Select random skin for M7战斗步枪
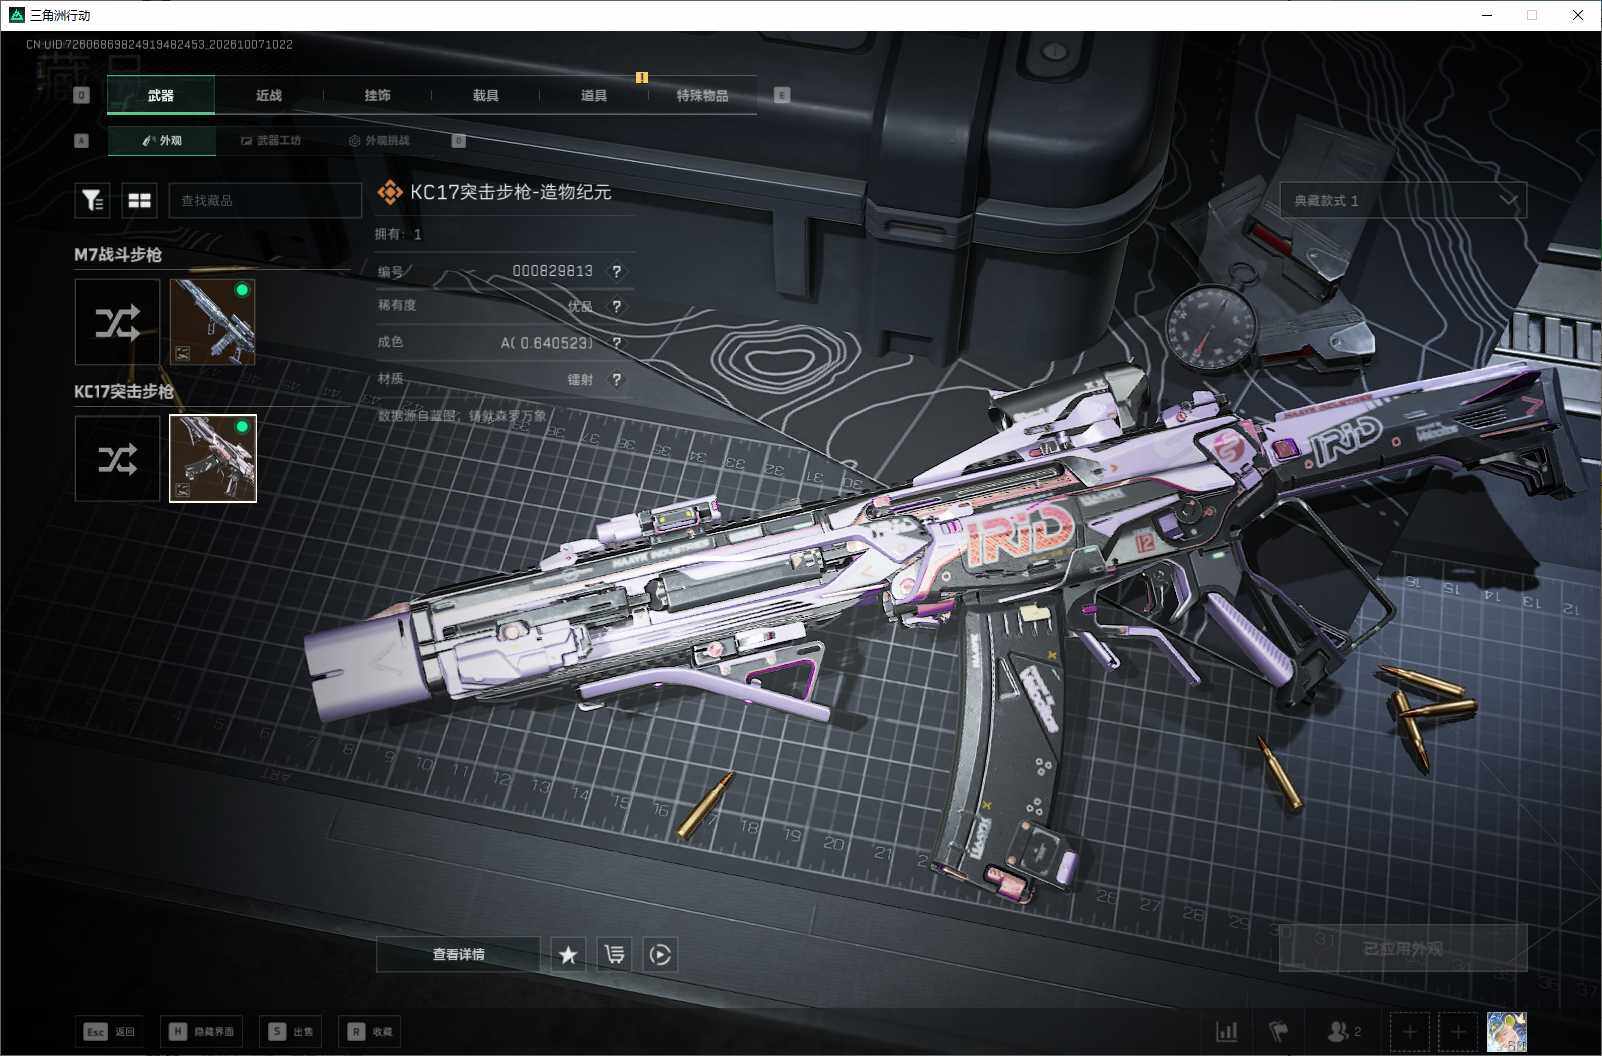The image size is (1602, 1056). pos(117,322)
